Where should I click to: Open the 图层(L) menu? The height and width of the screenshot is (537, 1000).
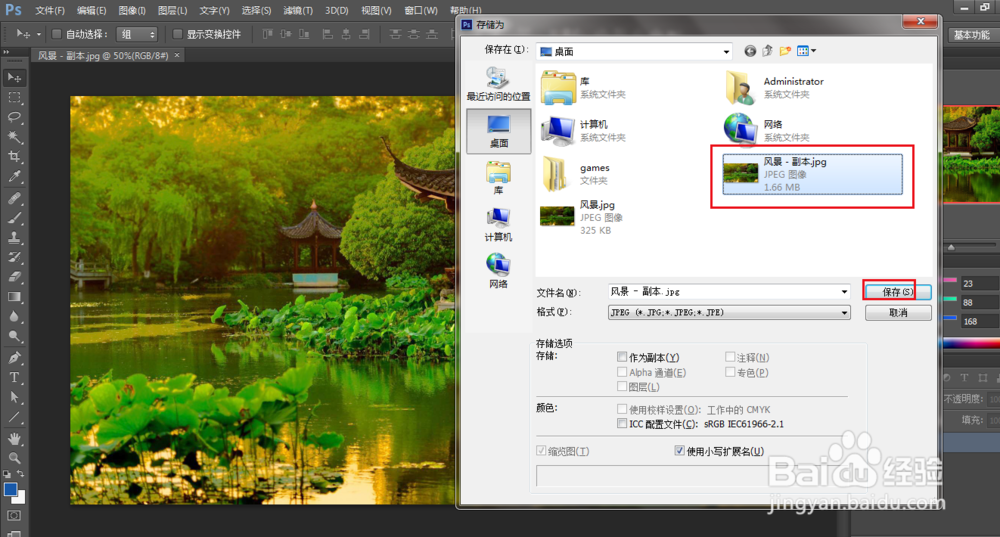172,10
